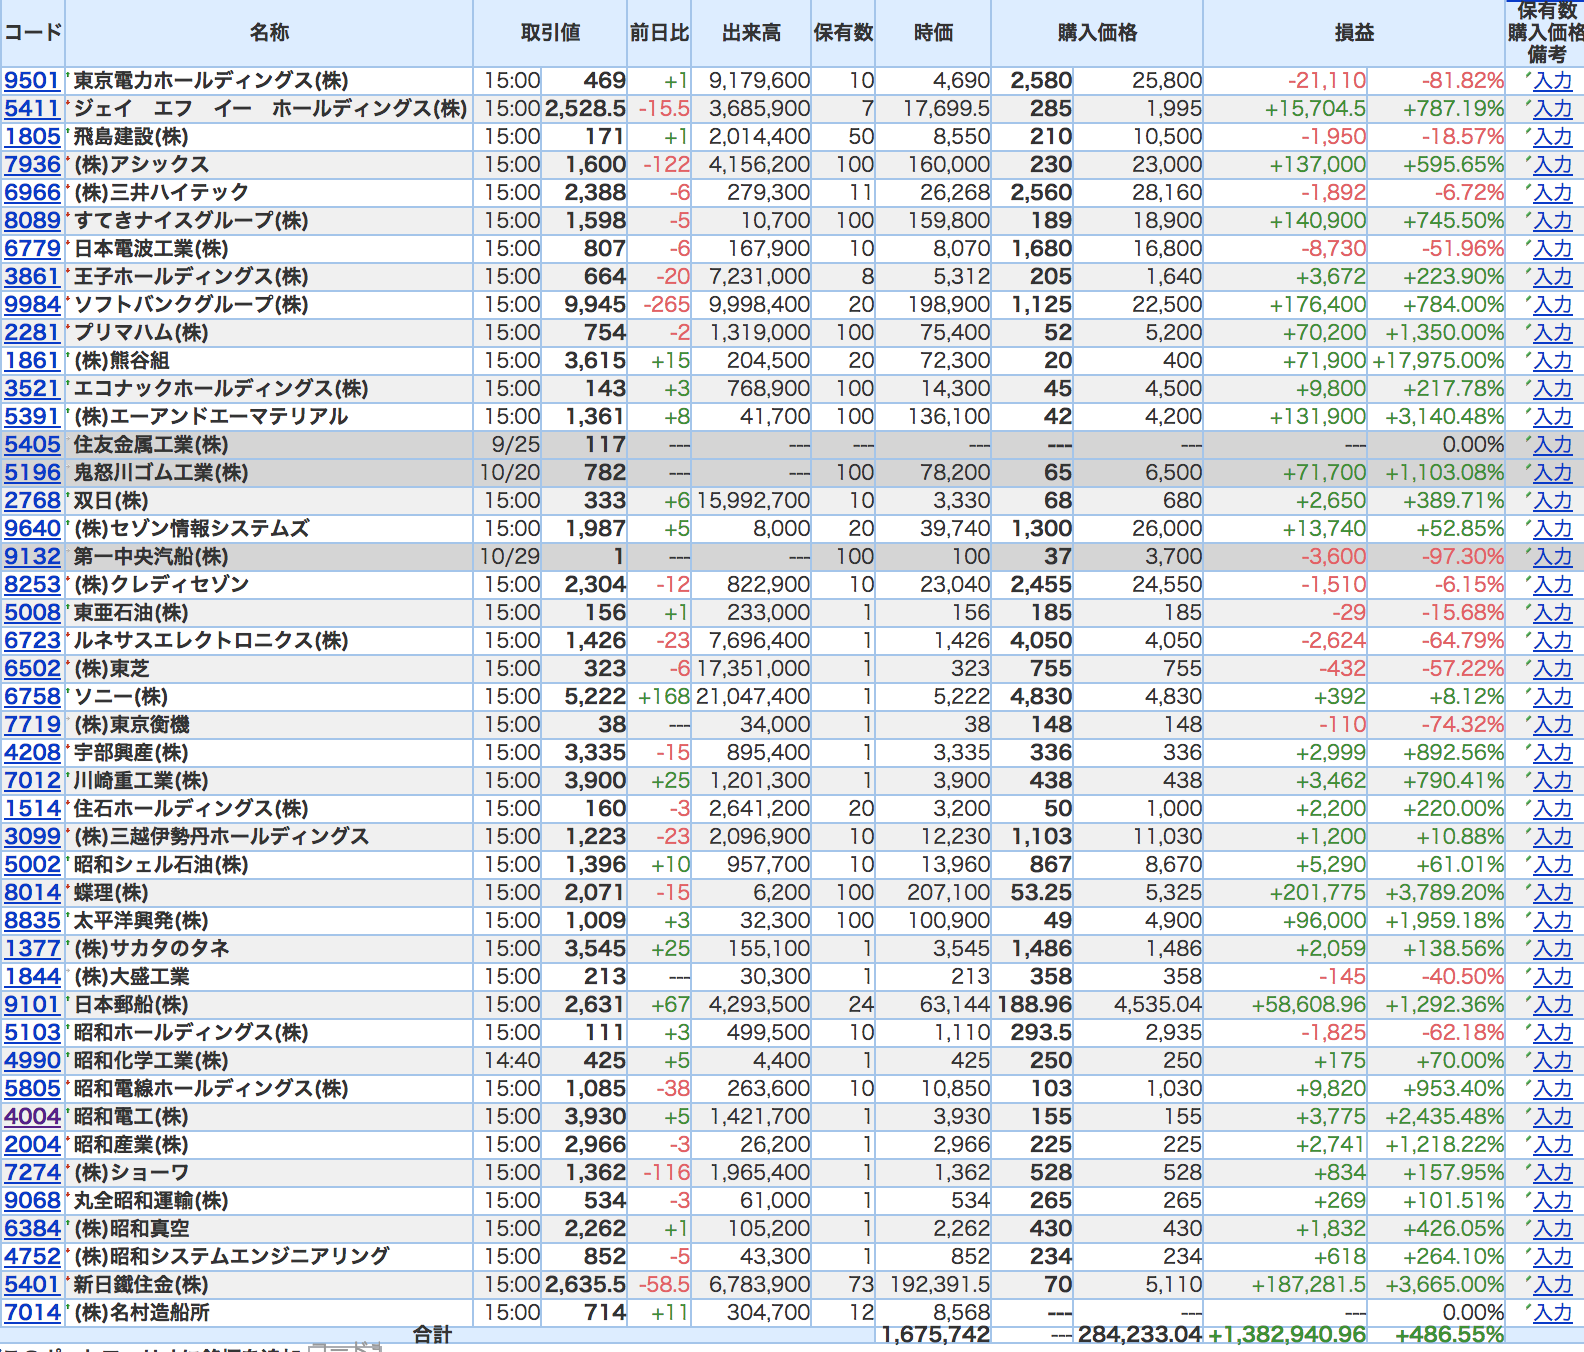Click the 合計 total row label
This screenshot has height=1352, width=1584.
(433, 1334)
